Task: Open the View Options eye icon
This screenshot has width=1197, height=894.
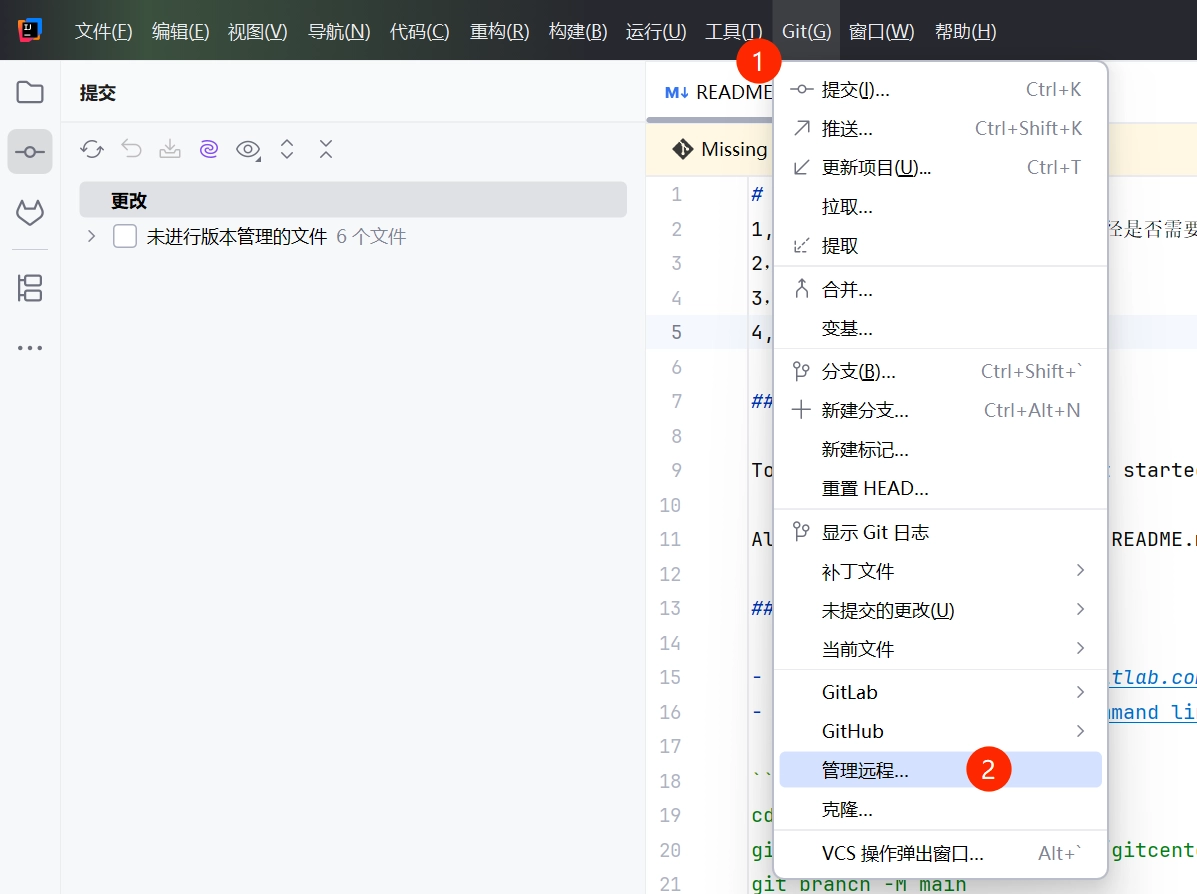Action: [x=248, y=150]
